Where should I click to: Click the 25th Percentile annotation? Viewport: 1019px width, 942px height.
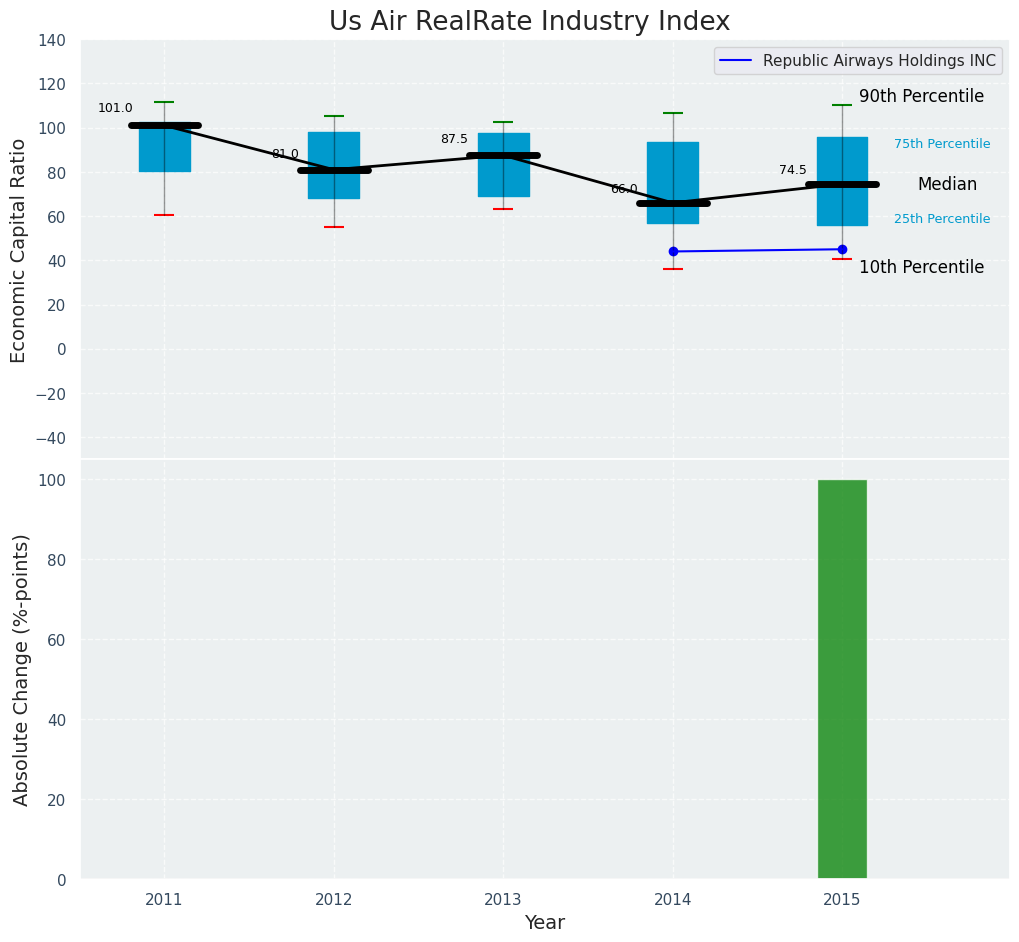click(x=942, y=219)
